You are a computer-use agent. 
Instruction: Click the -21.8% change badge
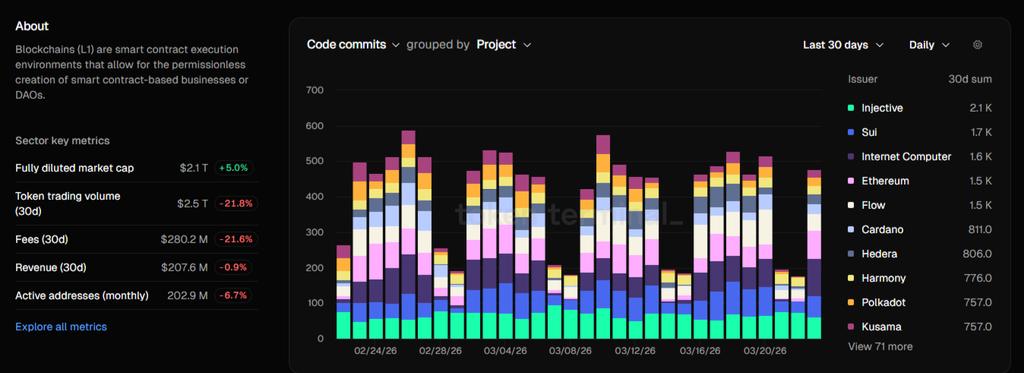[236, 204]
